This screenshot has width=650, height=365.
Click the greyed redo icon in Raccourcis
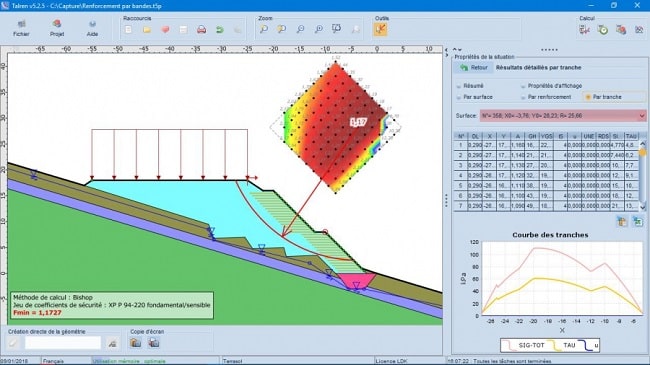tap(238, 29)
